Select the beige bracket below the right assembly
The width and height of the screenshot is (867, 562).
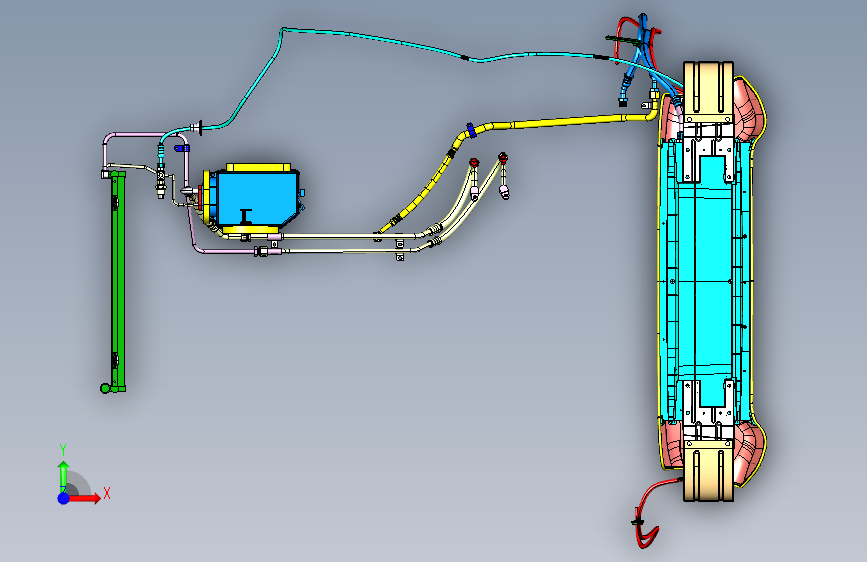coord(708,473)
